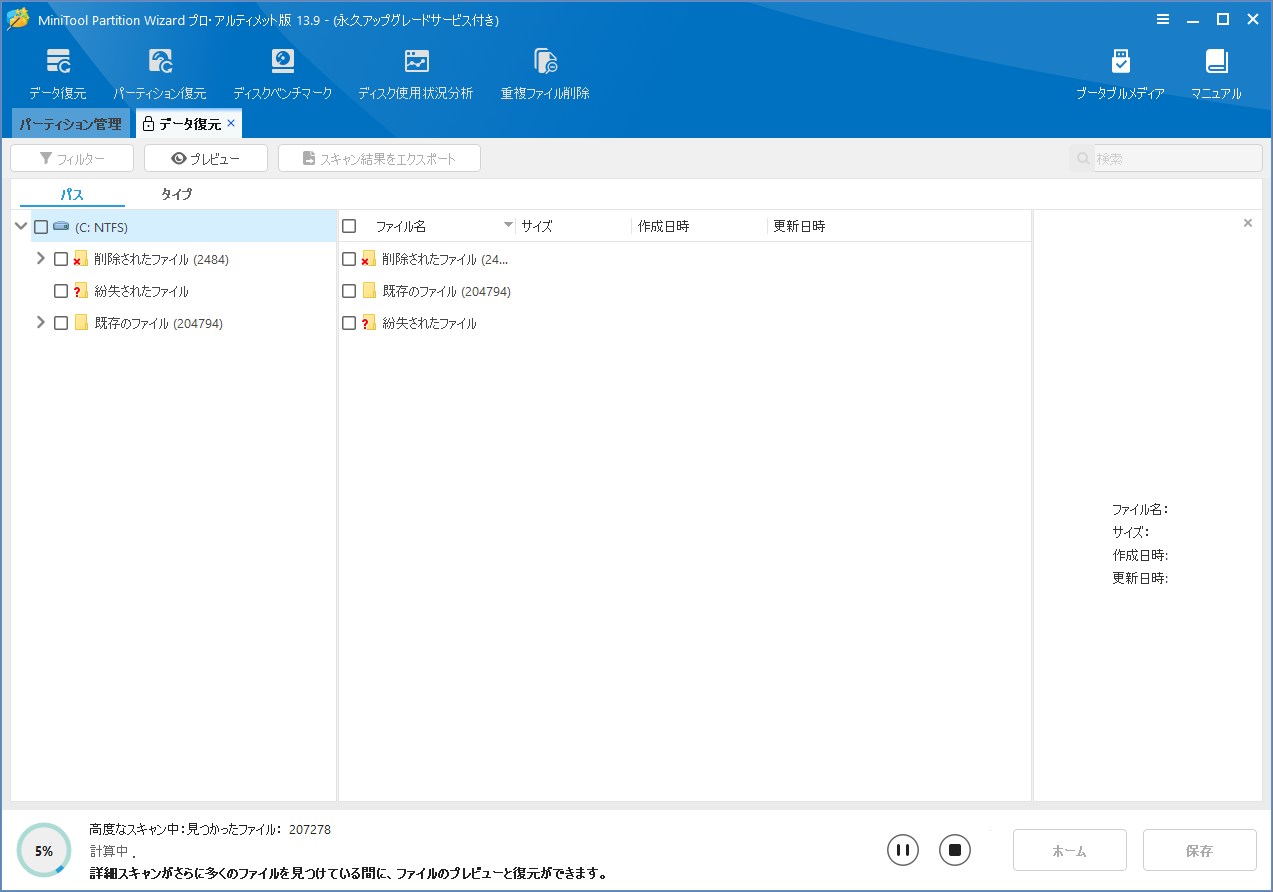Check 紛失されたファイル row checkbox in file list
Screen dimensions: 1273x892
point(349,323)
